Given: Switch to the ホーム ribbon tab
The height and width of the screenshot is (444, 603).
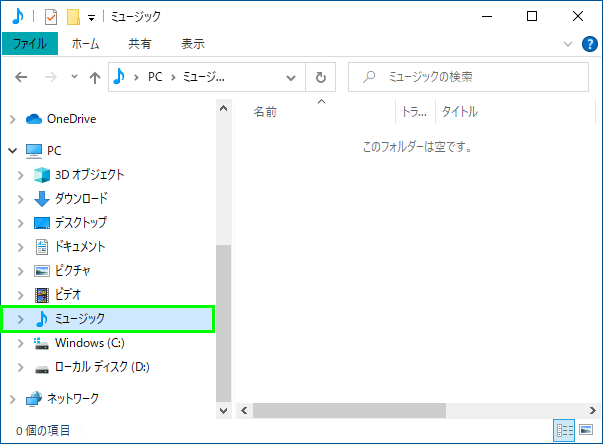Looking at the screenshot, I should click(85, 44).
